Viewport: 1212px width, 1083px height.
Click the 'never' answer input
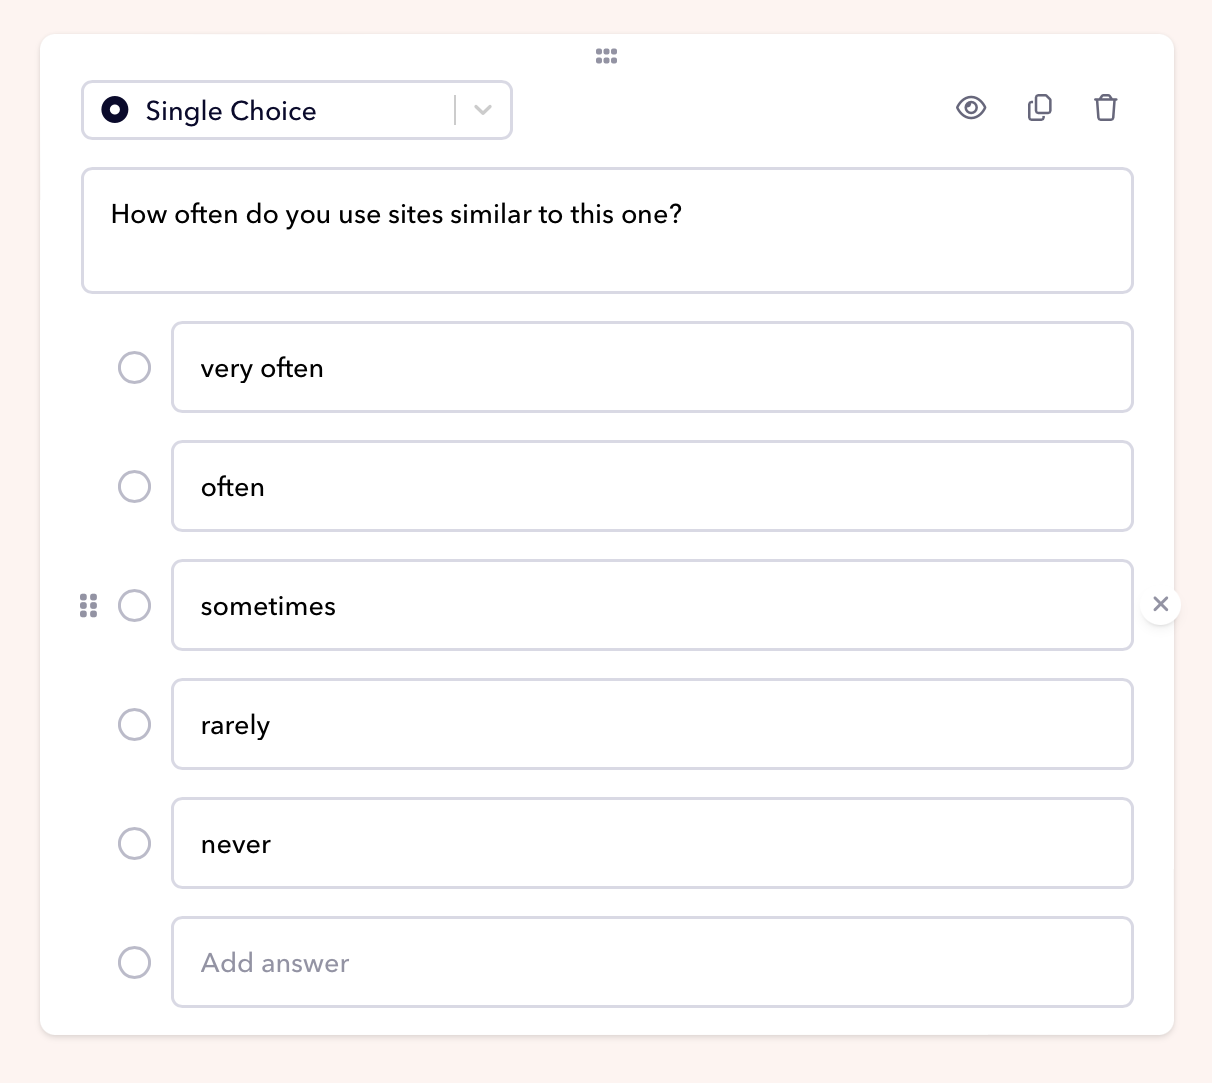click(x=652, y=844)
